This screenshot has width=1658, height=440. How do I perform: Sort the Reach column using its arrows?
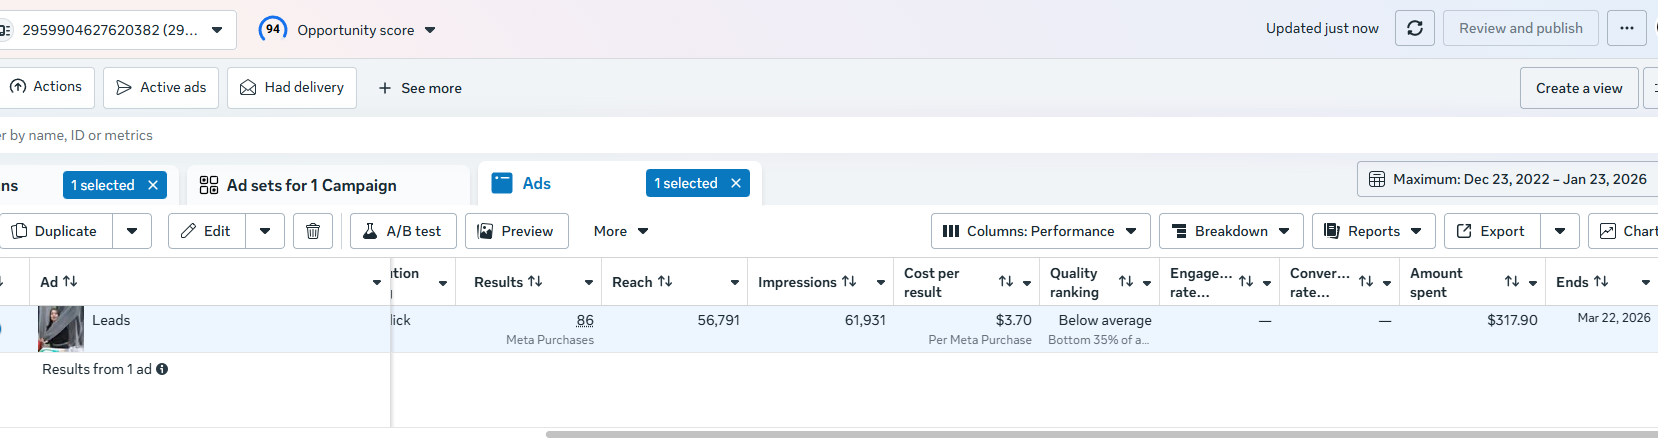[665, 282]
